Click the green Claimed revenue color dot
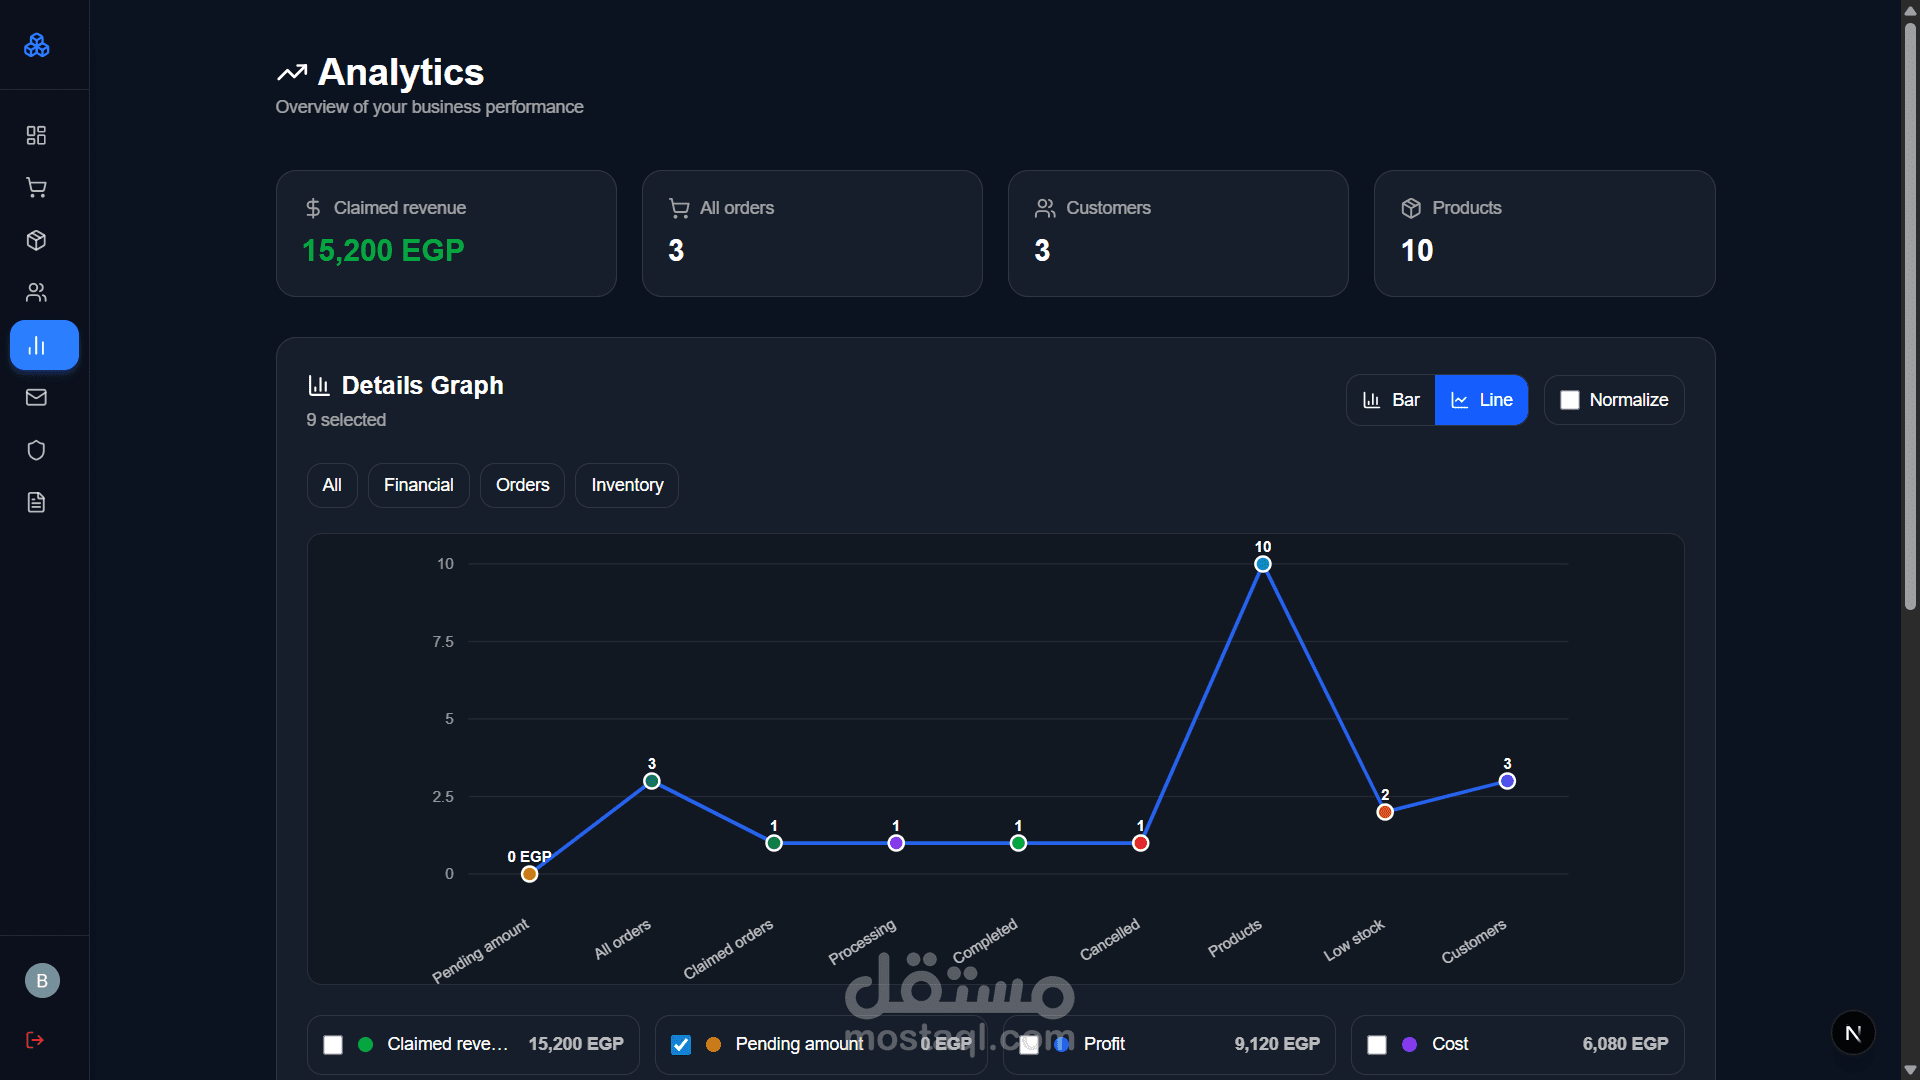The image size is (1920, 1080). (366, 1044)
